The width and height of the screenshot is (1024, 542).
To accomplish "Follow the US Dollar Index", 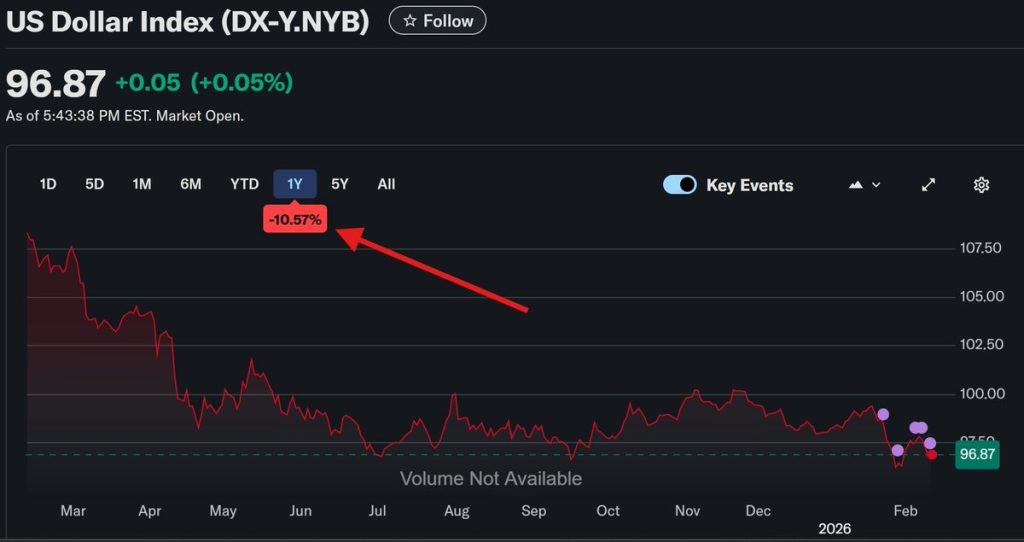I will [x=437, y=20].
